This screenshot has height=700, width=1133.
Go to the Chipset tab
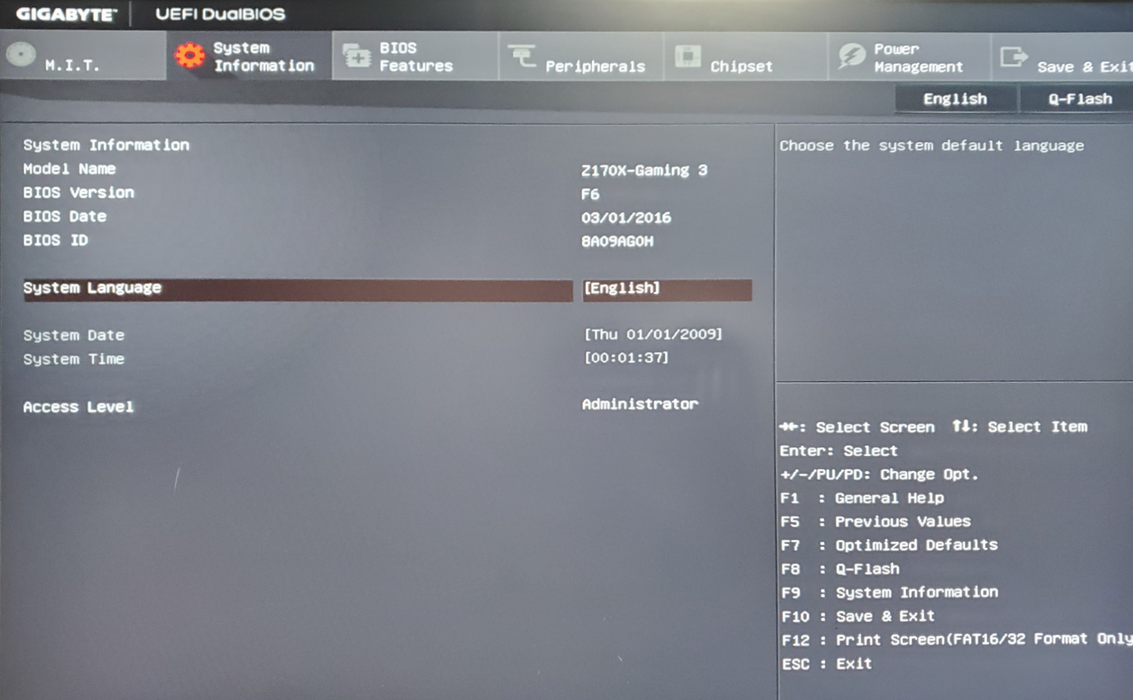[746, 56]
